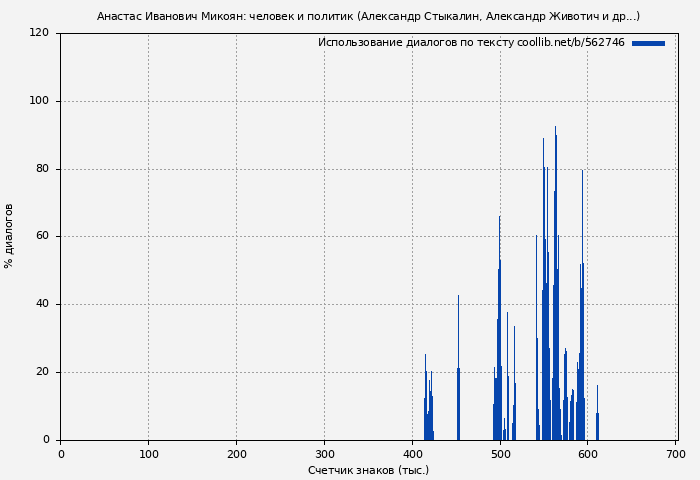
Task: Click the rightmost blue bar just past 600
Action: pos(597,422)
